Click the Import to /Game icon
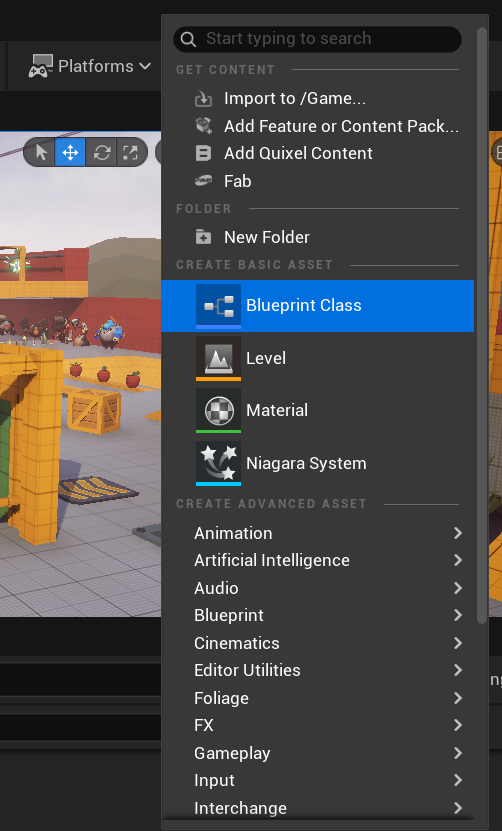The width and height of the screenshot is (502, 831). 204,99
